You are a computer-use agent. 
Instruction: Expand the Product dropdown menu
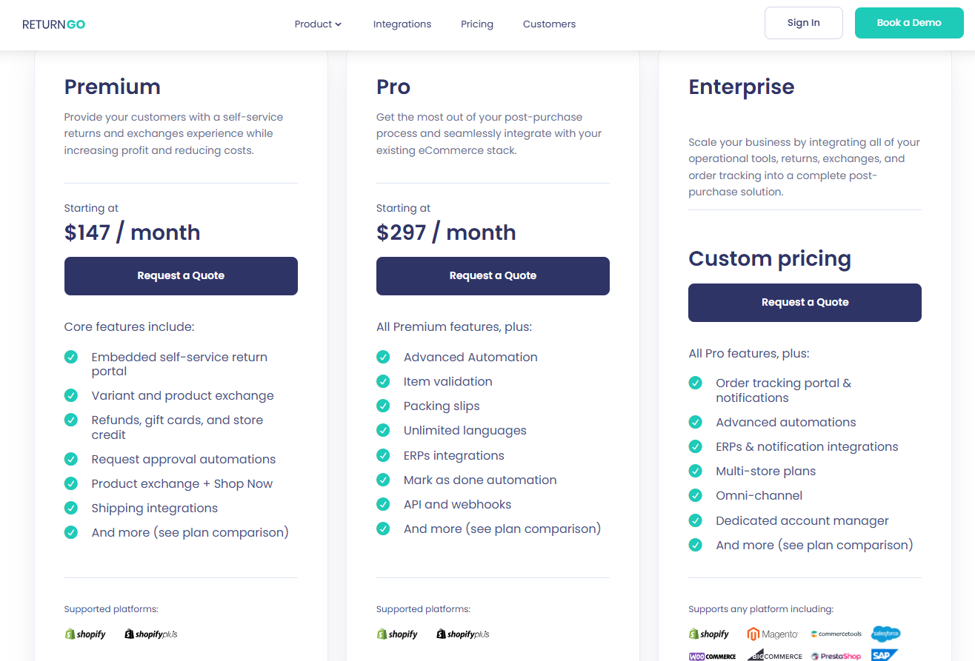click(x=317, y=23)
